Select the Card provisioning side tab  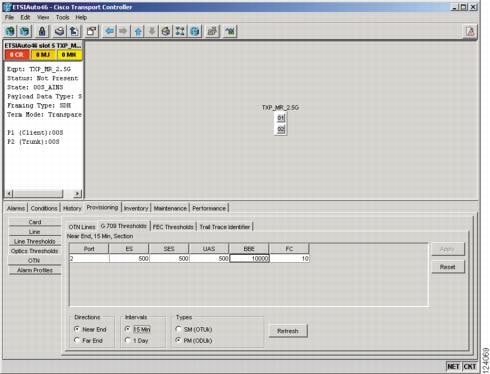35,222
